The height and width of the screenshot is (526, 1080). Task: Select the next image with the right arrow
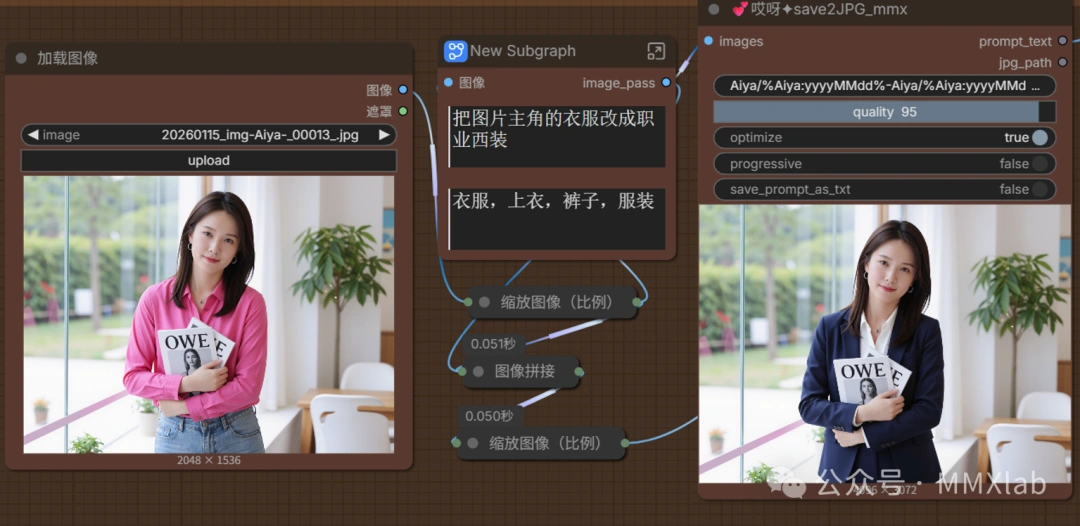(384, 135)
